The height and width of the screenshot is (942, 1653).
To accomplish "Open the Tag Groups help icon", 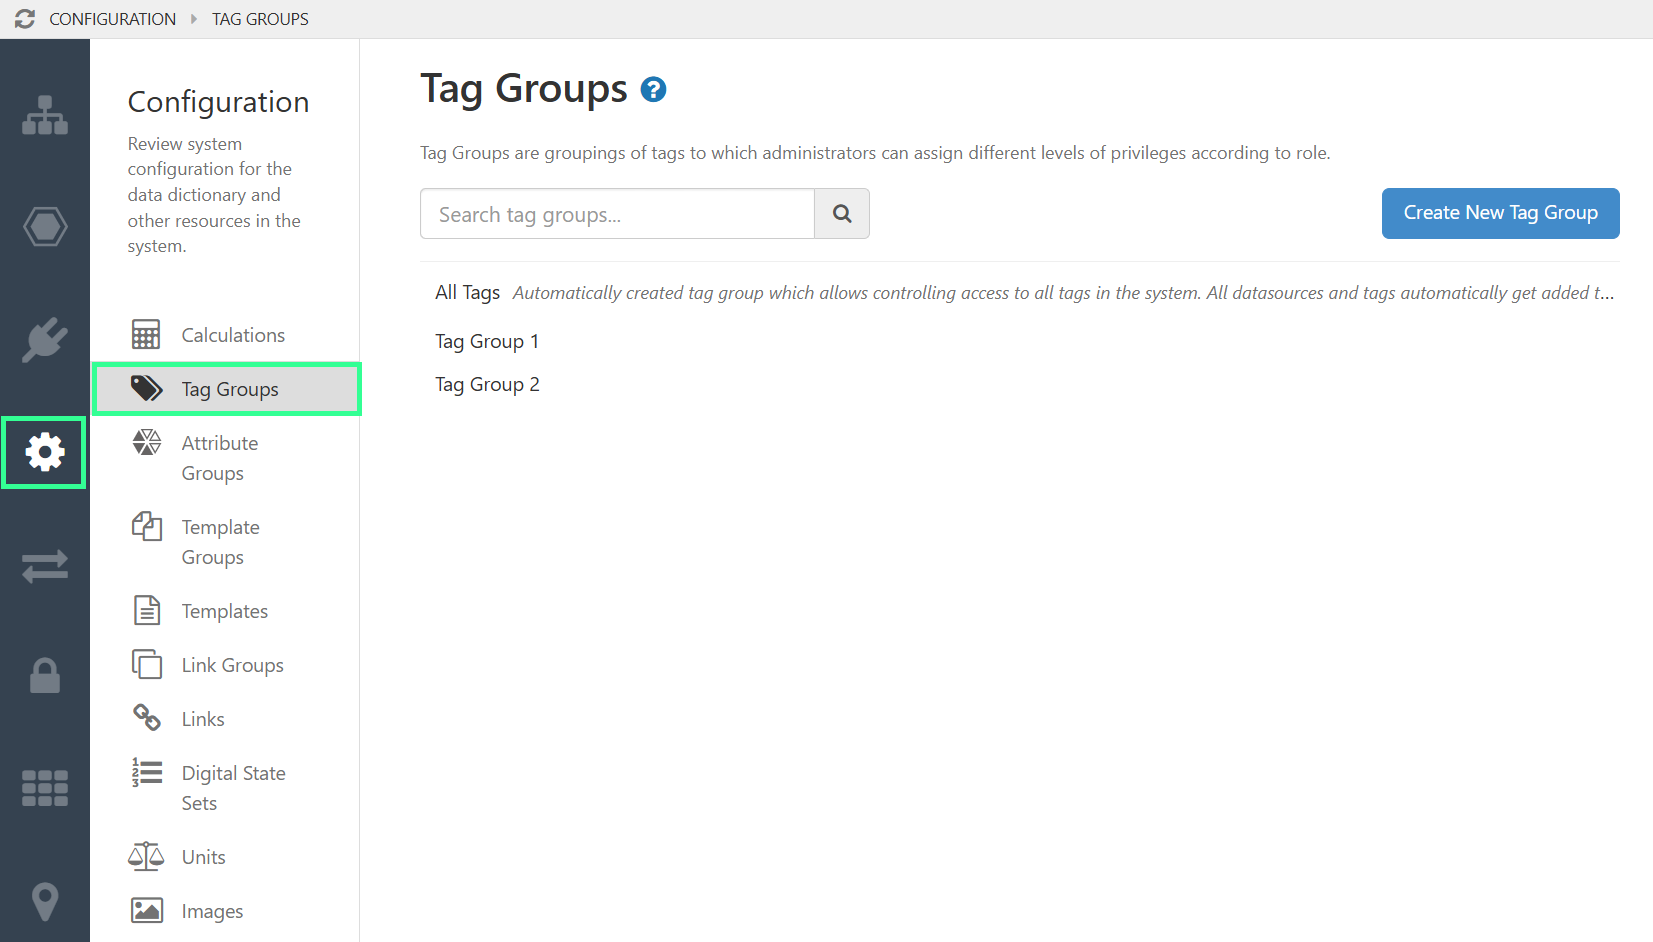I will tap(653, 89).
